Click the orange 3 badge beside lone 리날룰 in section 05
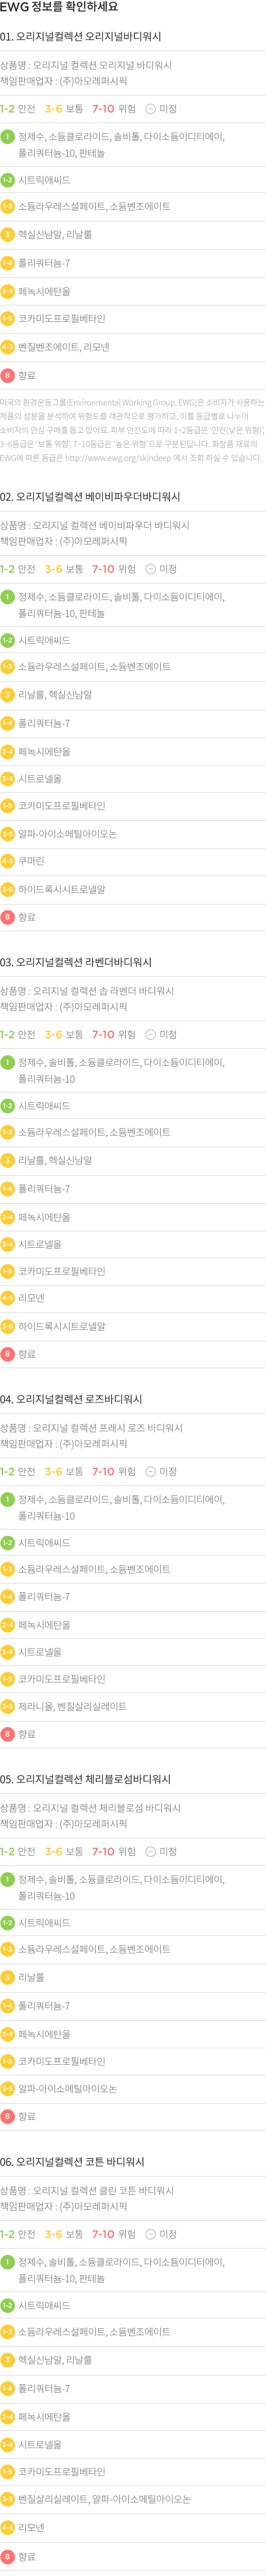Screen dimensions: 266x2576 [x=7, y=1977]
